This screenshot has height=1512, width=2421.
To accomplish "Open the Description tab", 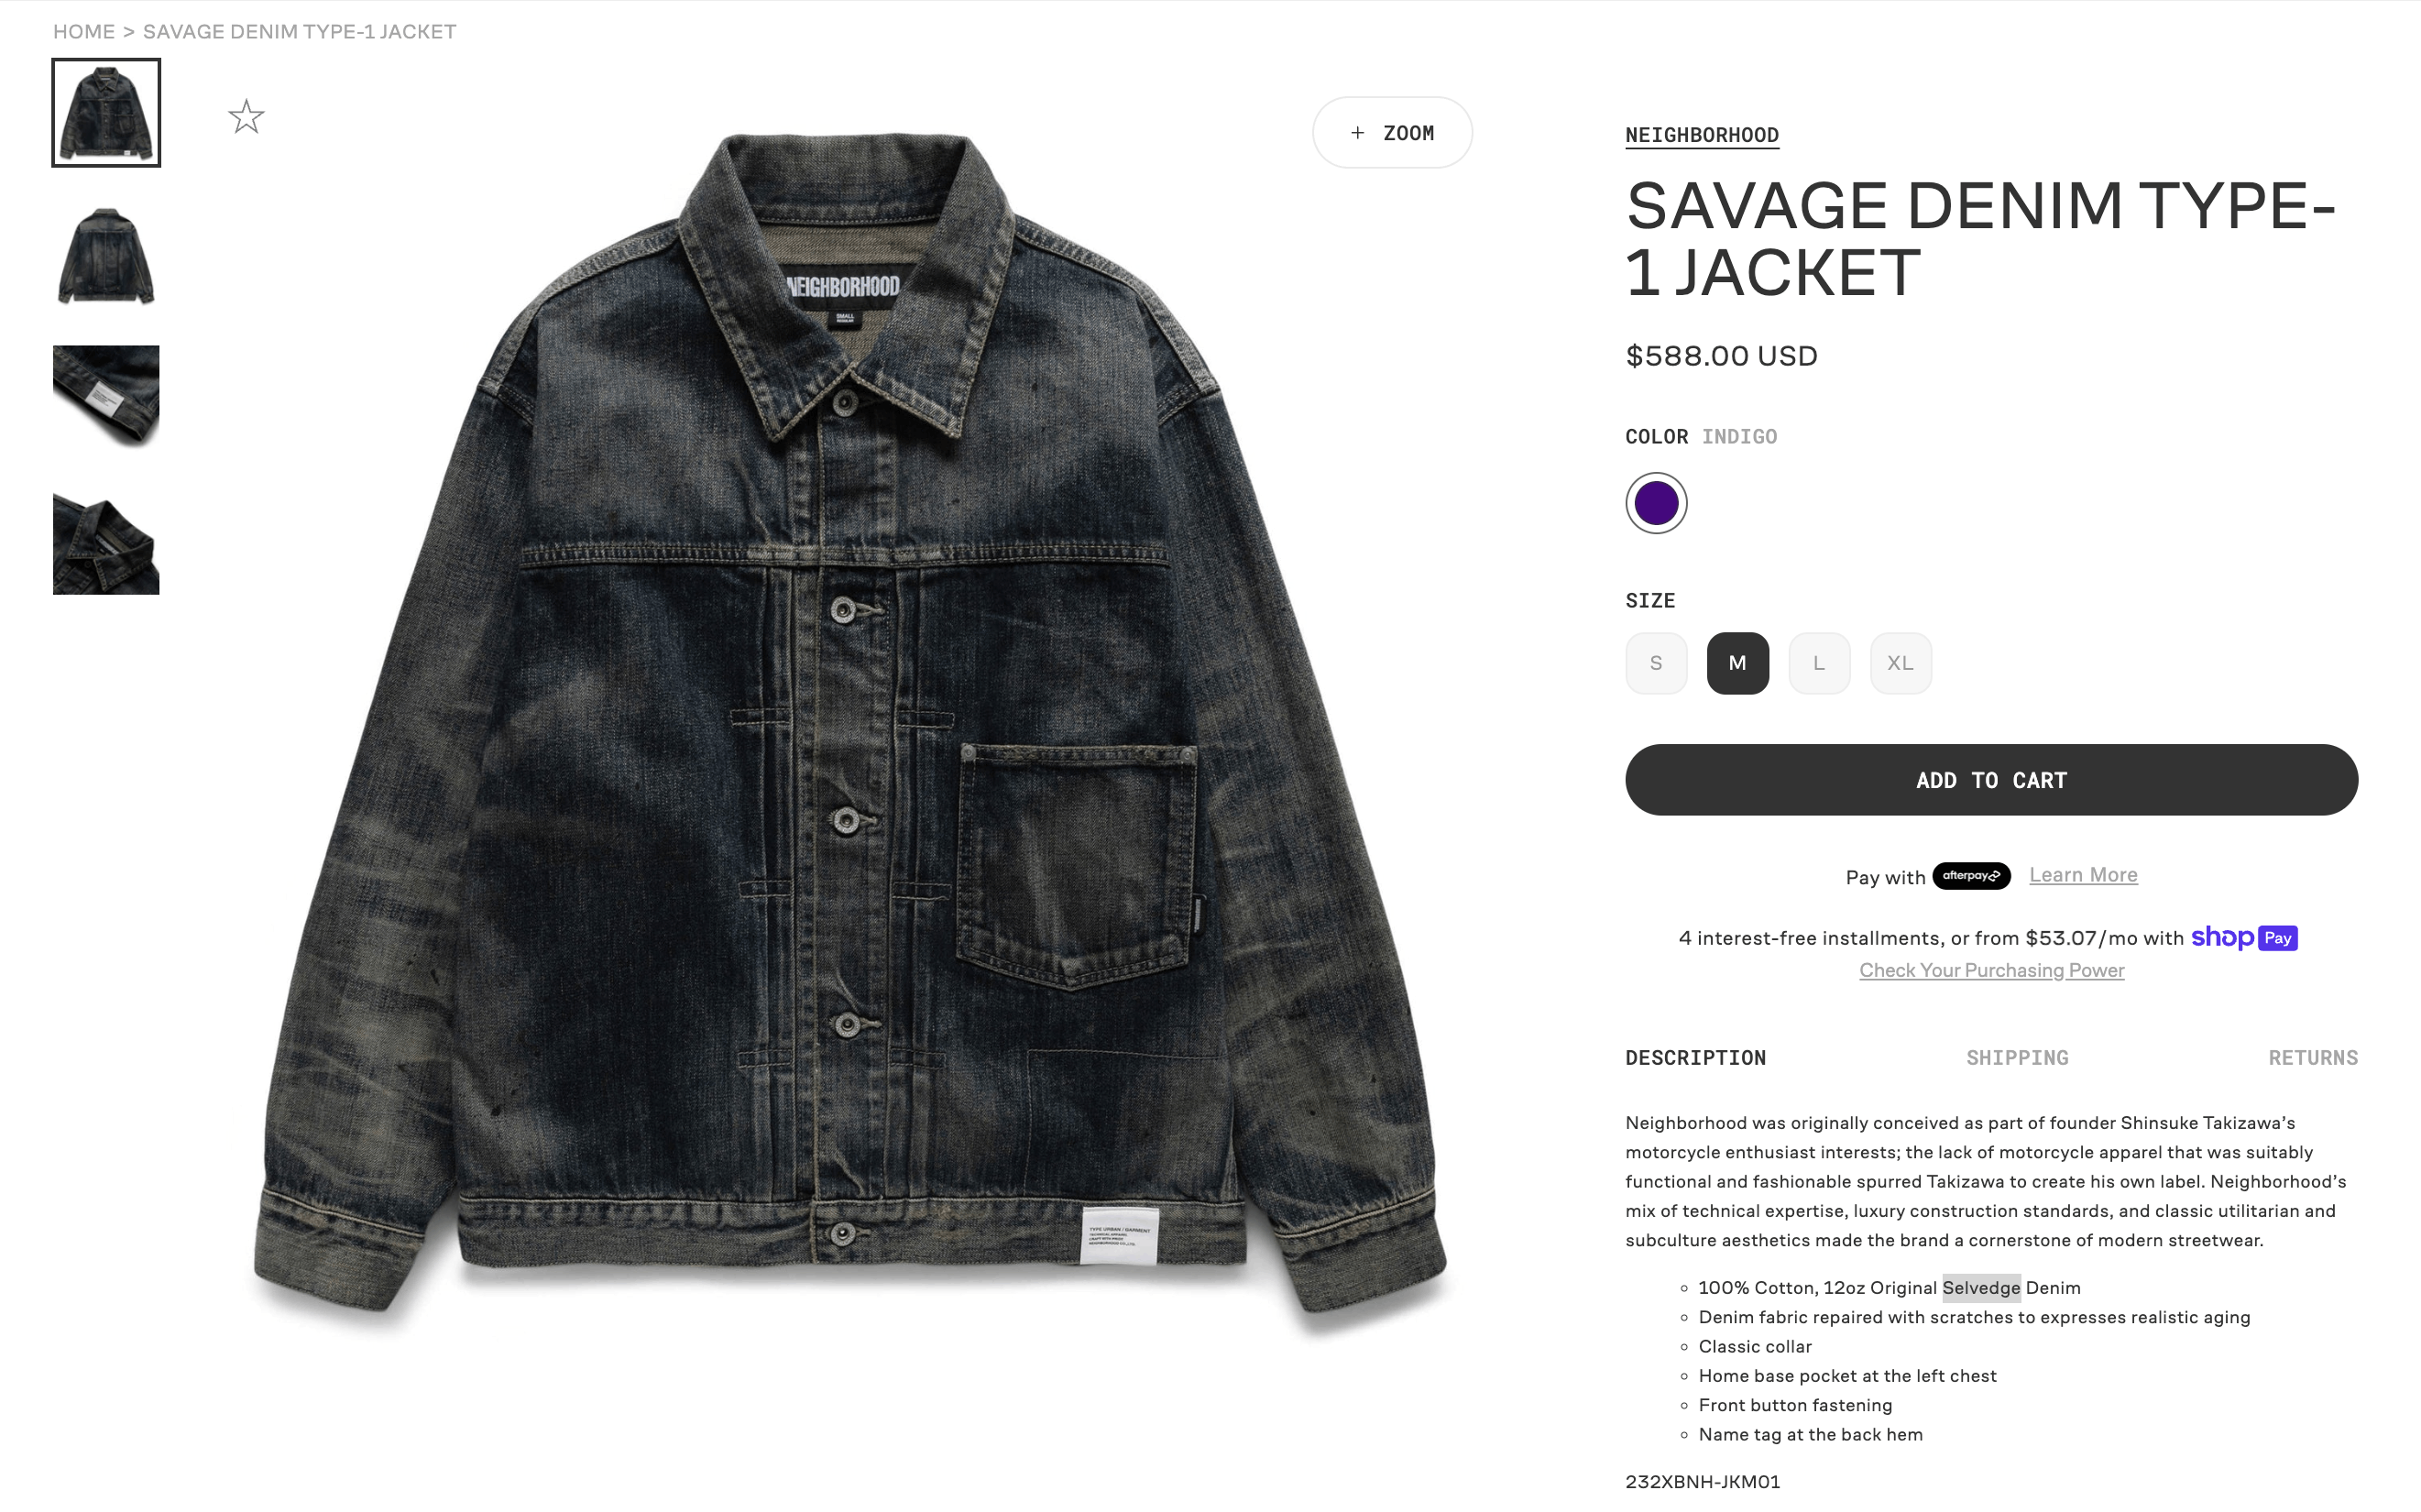I will [1695, 1058].
